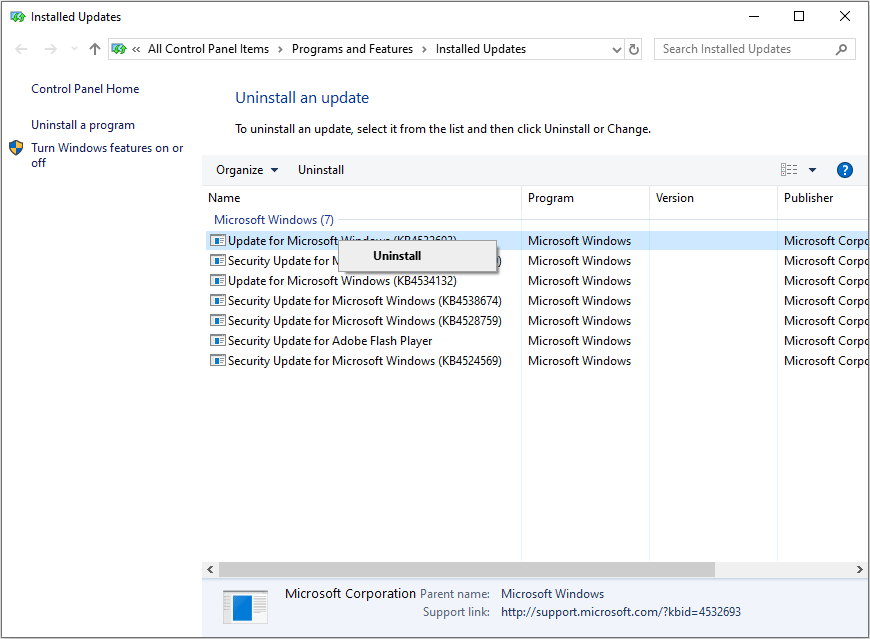Collapse the Microsoft Windows (7) group
Image resolution: width=870 pixels, height=639 pixels.
point(274,220)
